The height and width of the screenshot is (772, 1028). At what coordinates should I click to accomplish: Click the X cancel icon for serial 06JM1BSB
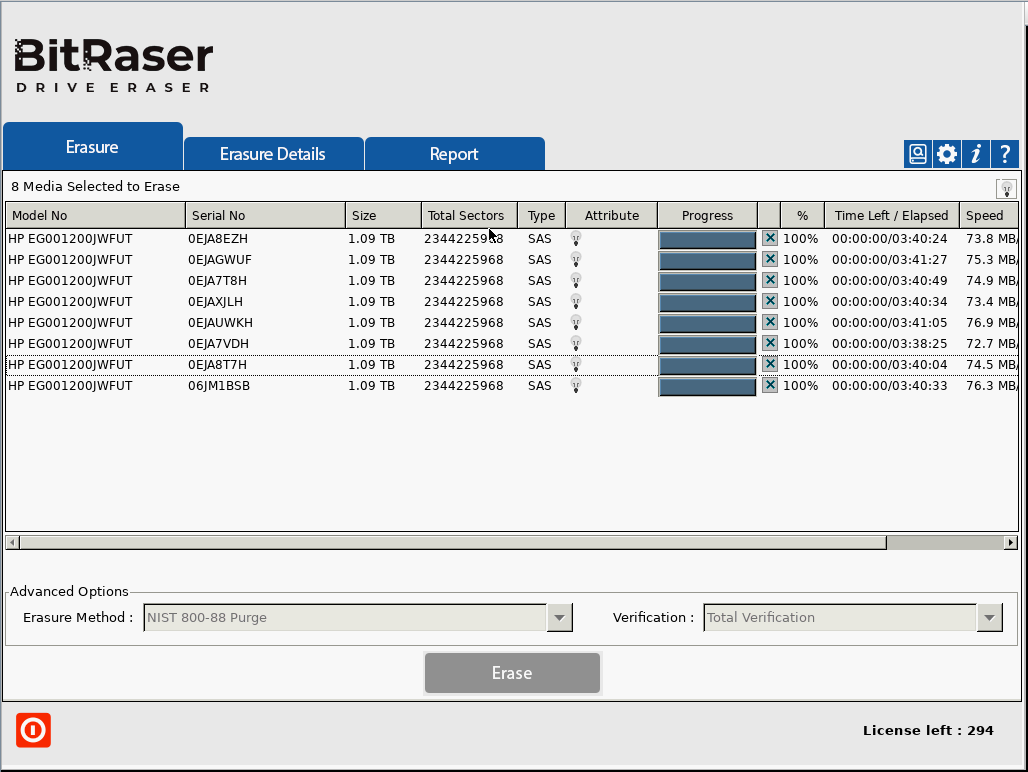pyautogui.click(x=770, y=385)
